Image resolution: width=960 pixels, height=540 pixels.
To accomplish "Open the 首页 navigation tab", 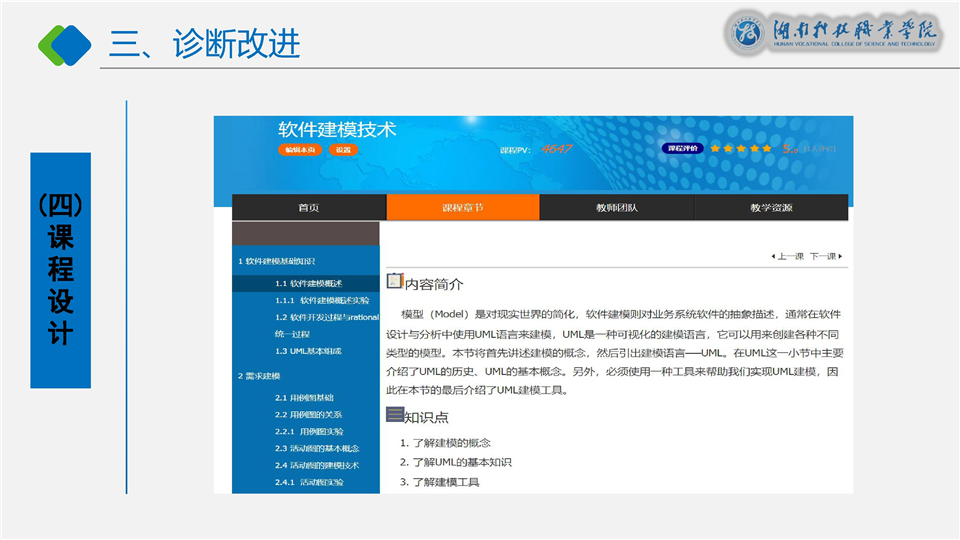I will [x=309, y=208].
